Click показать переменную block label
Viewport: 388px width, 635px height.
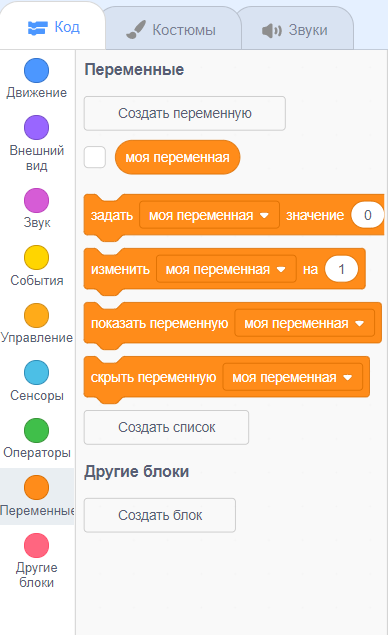click(159, 324)
